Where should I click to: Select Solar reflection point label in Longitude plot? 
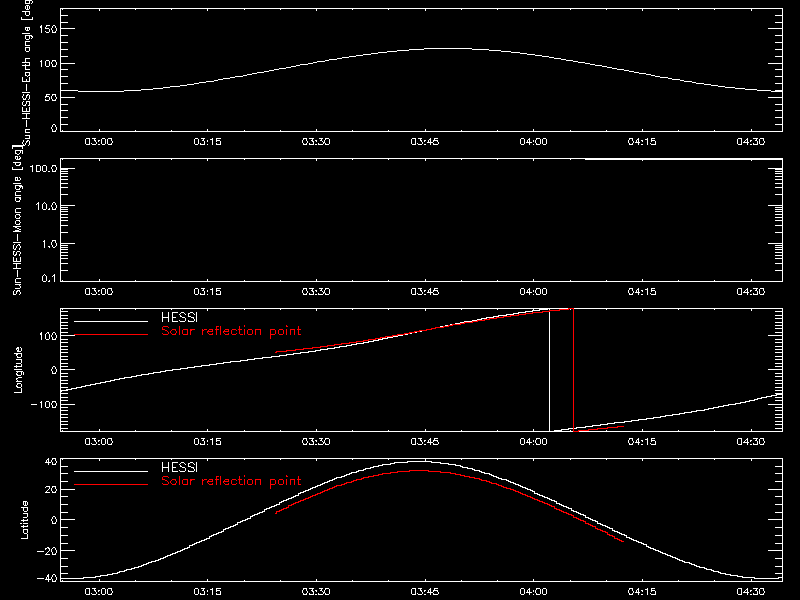(231, 331)
